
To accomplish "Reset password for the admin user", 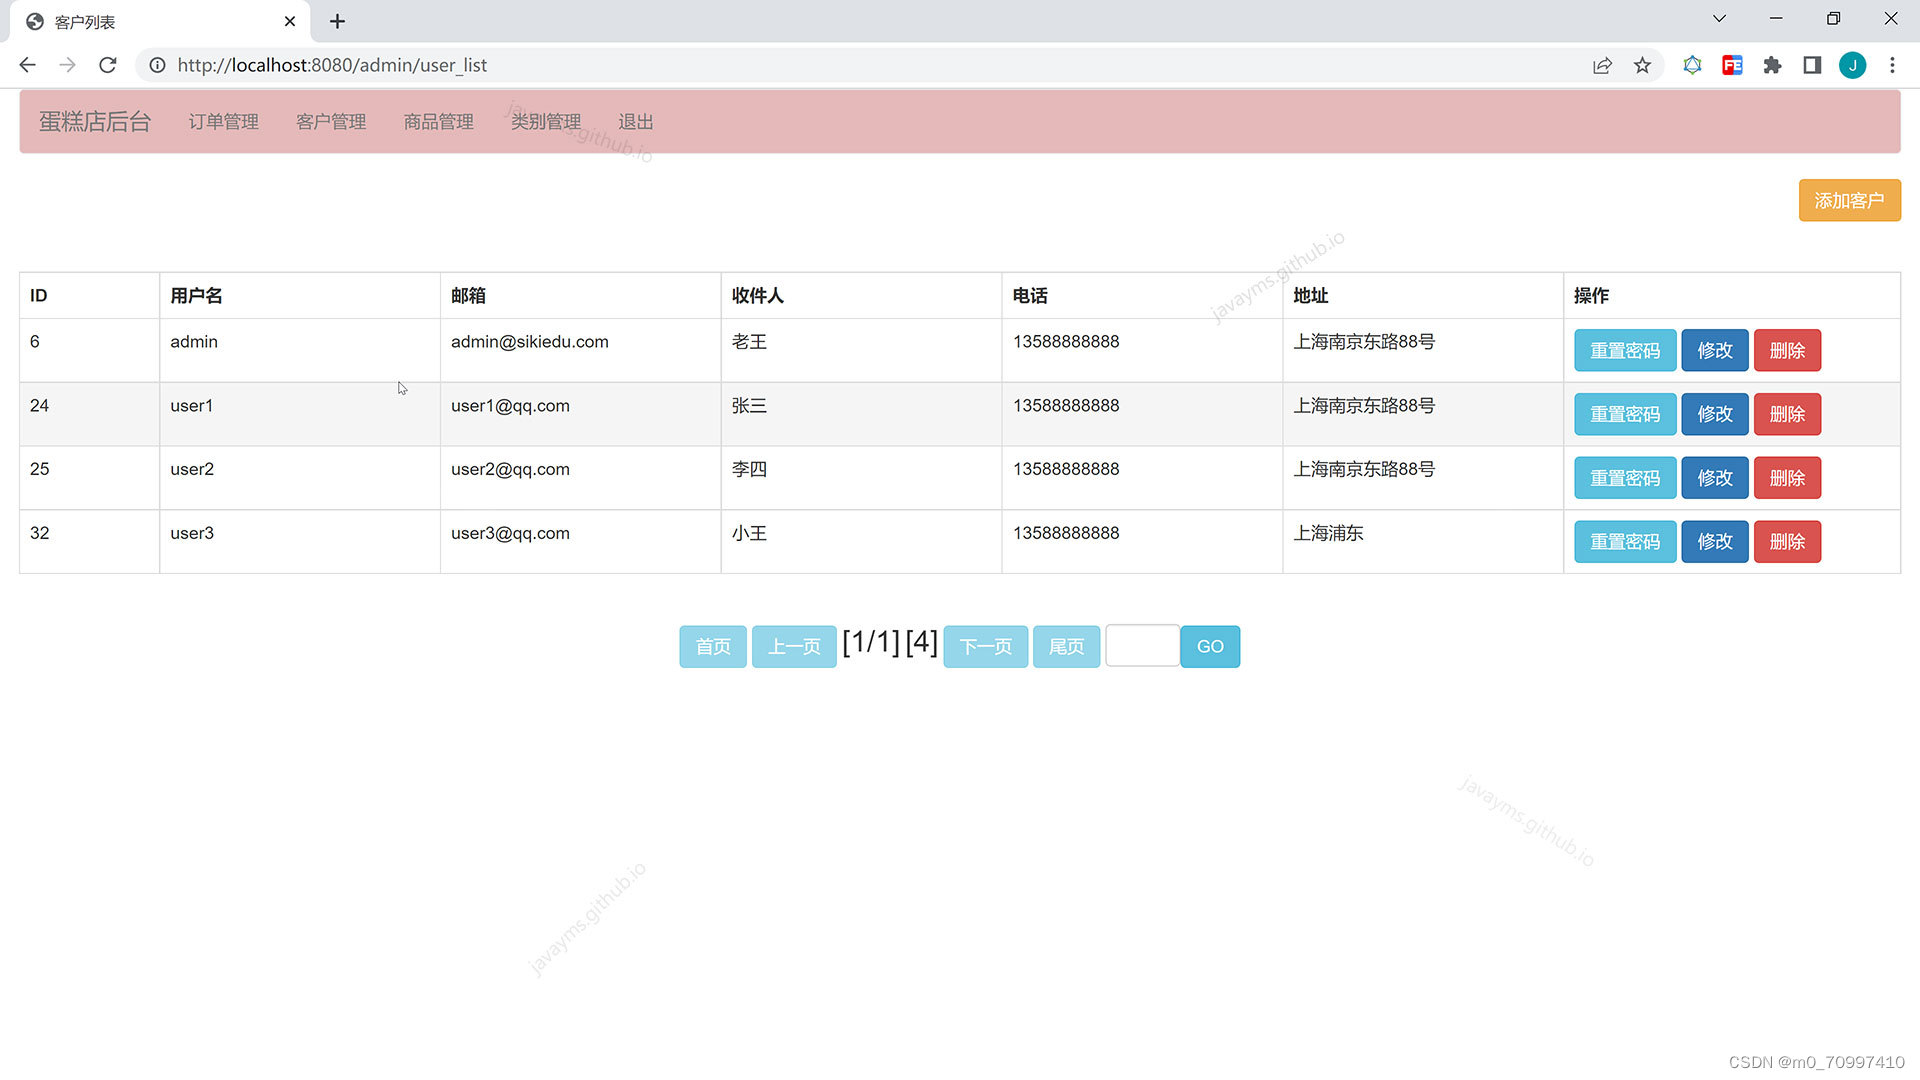I will pyautogui.click(x=1624, y=351).
